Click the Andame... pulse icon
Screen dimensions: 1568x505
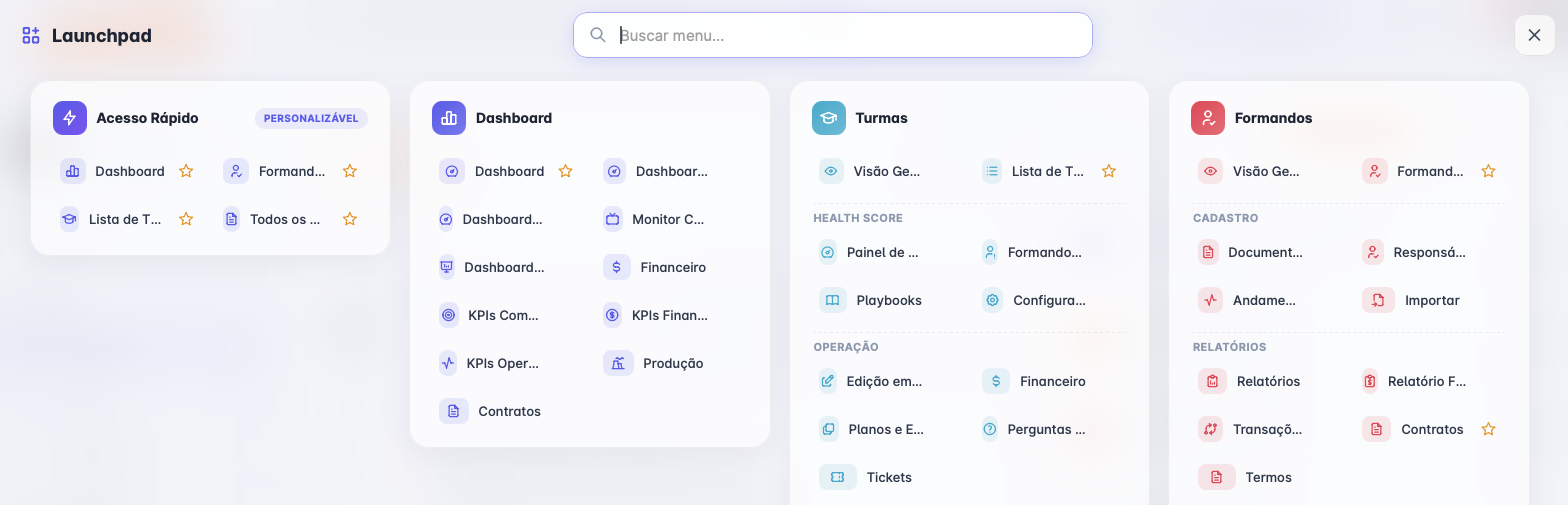coord(1211,300)
